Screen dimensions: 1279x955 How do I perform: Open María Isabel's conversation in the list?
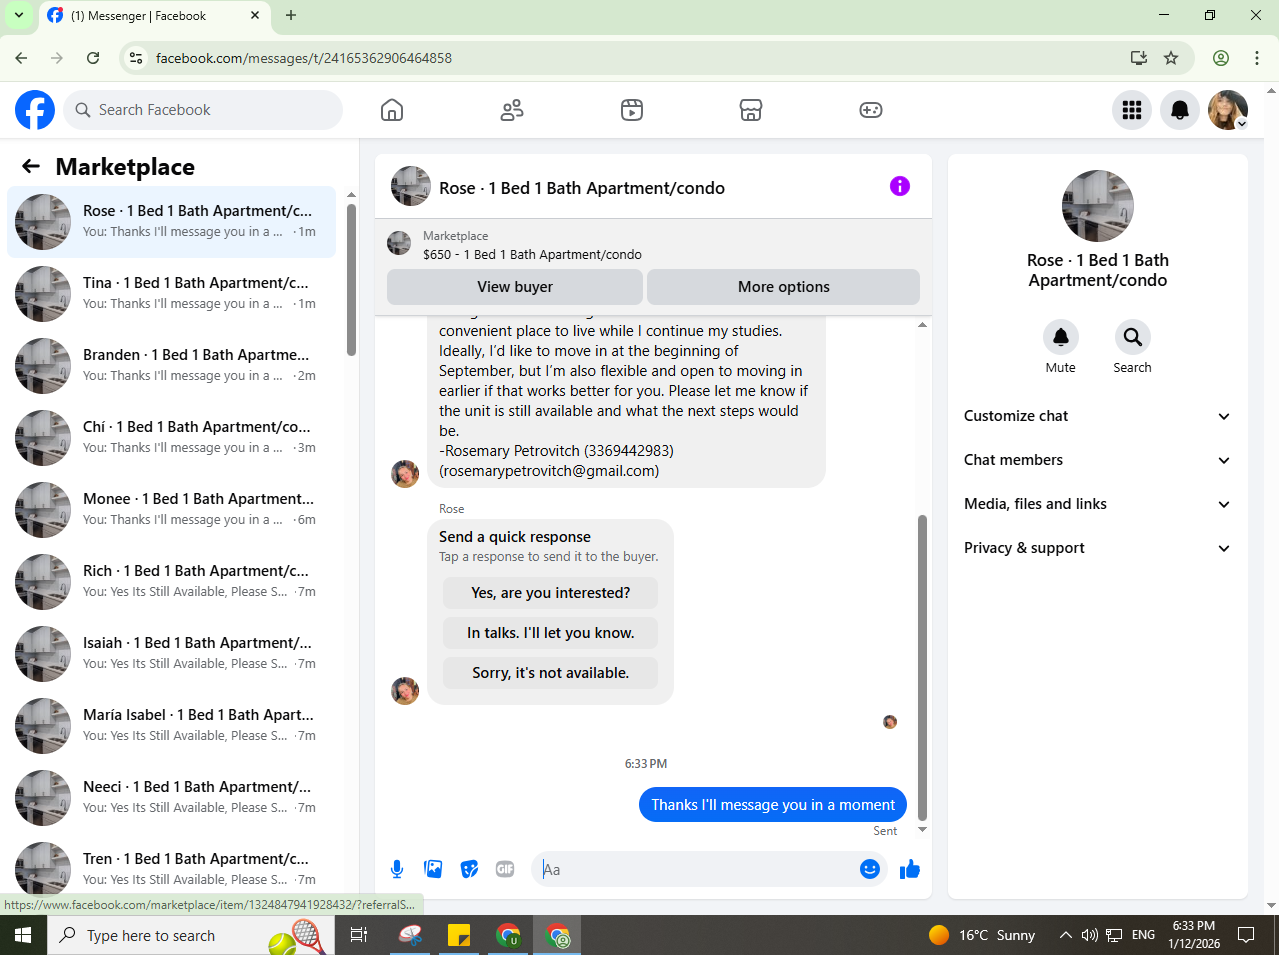[x=172, y=725]
